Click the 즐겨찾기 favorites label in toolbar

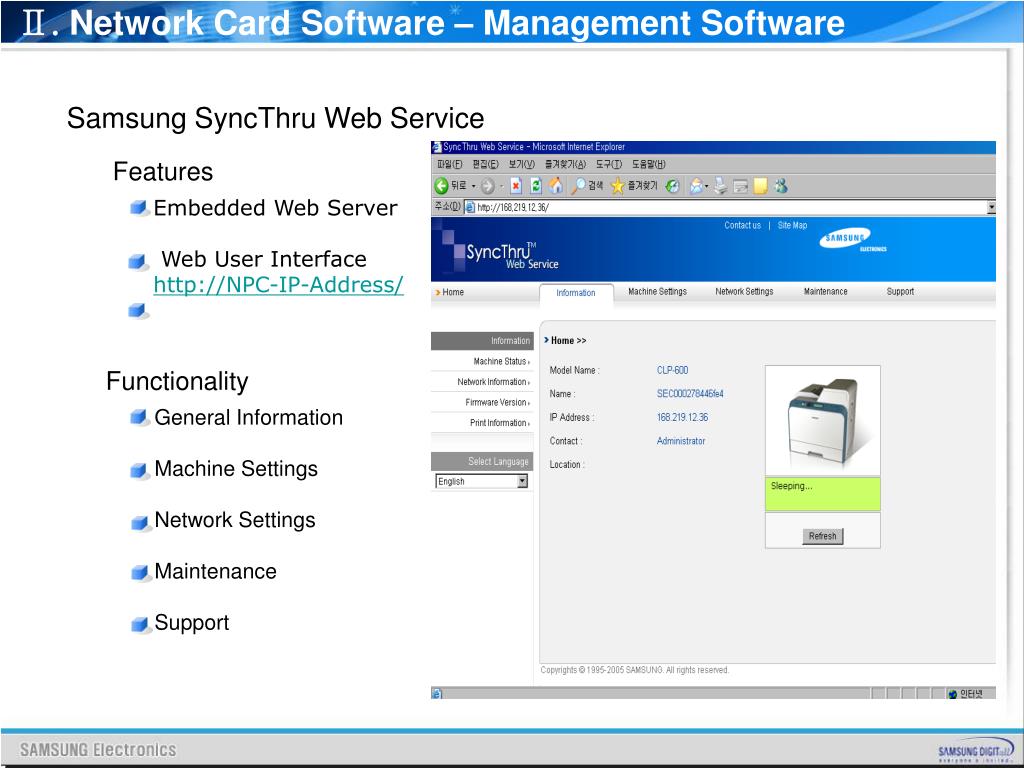[643, 186]
